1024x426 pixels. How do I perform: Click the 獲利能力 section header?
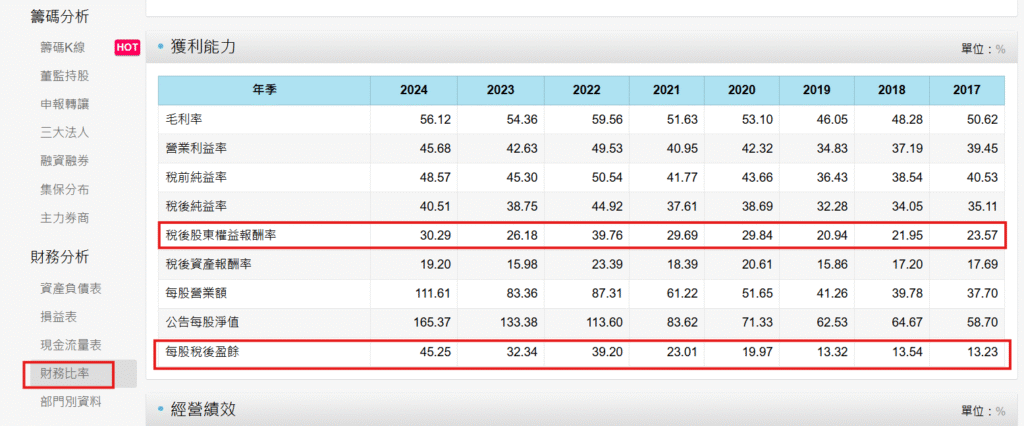point(204,47)
